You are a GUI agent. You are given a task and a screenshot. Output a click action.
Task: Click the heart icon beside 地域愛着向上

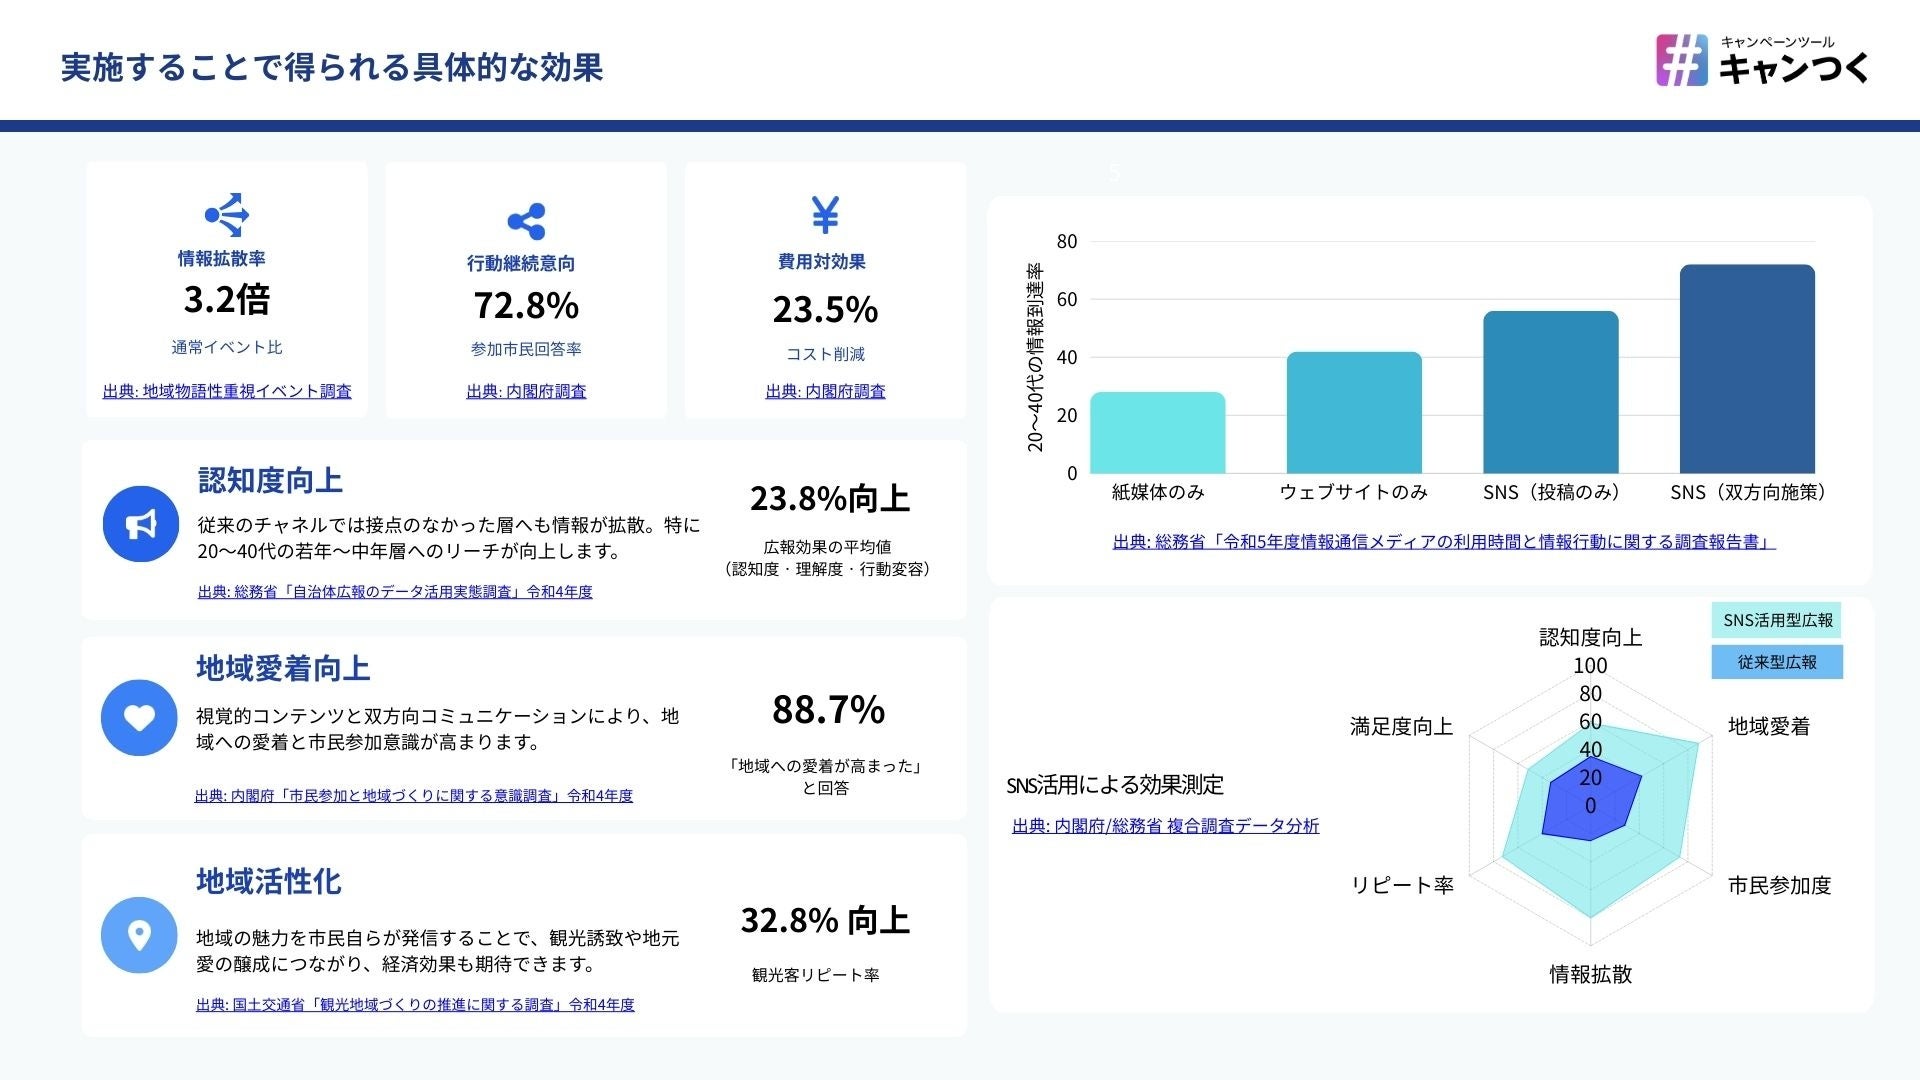click(x=139, y=718)
